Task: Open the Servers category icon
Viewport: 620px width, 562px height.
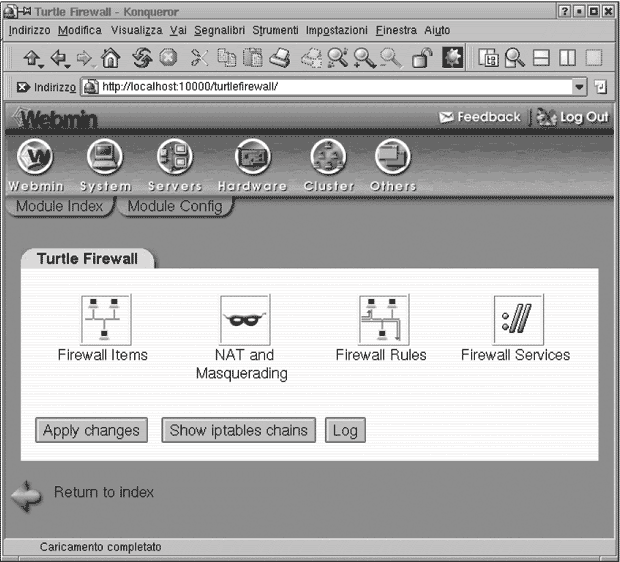Action: coord(175,157)
